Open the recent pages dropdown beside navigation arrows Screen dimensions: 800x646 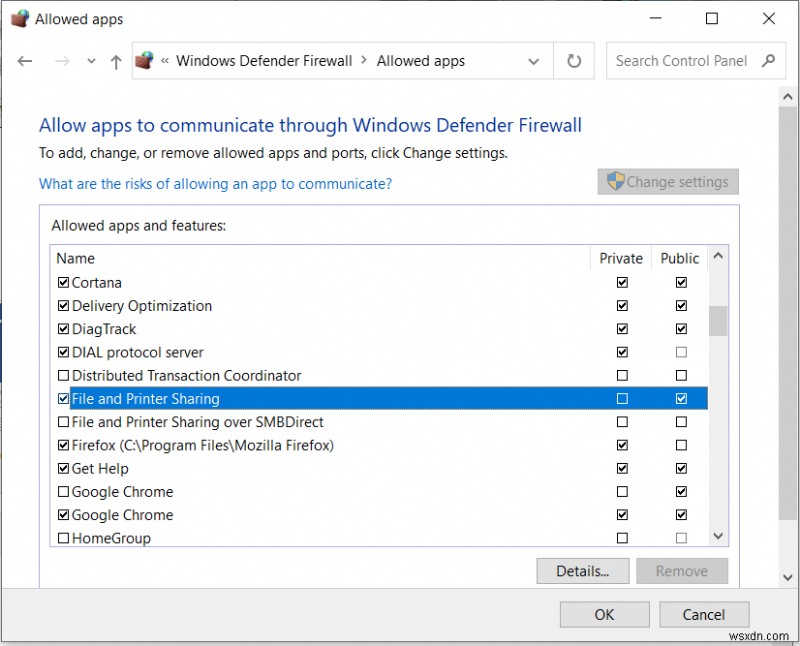(x=90, y=61)
